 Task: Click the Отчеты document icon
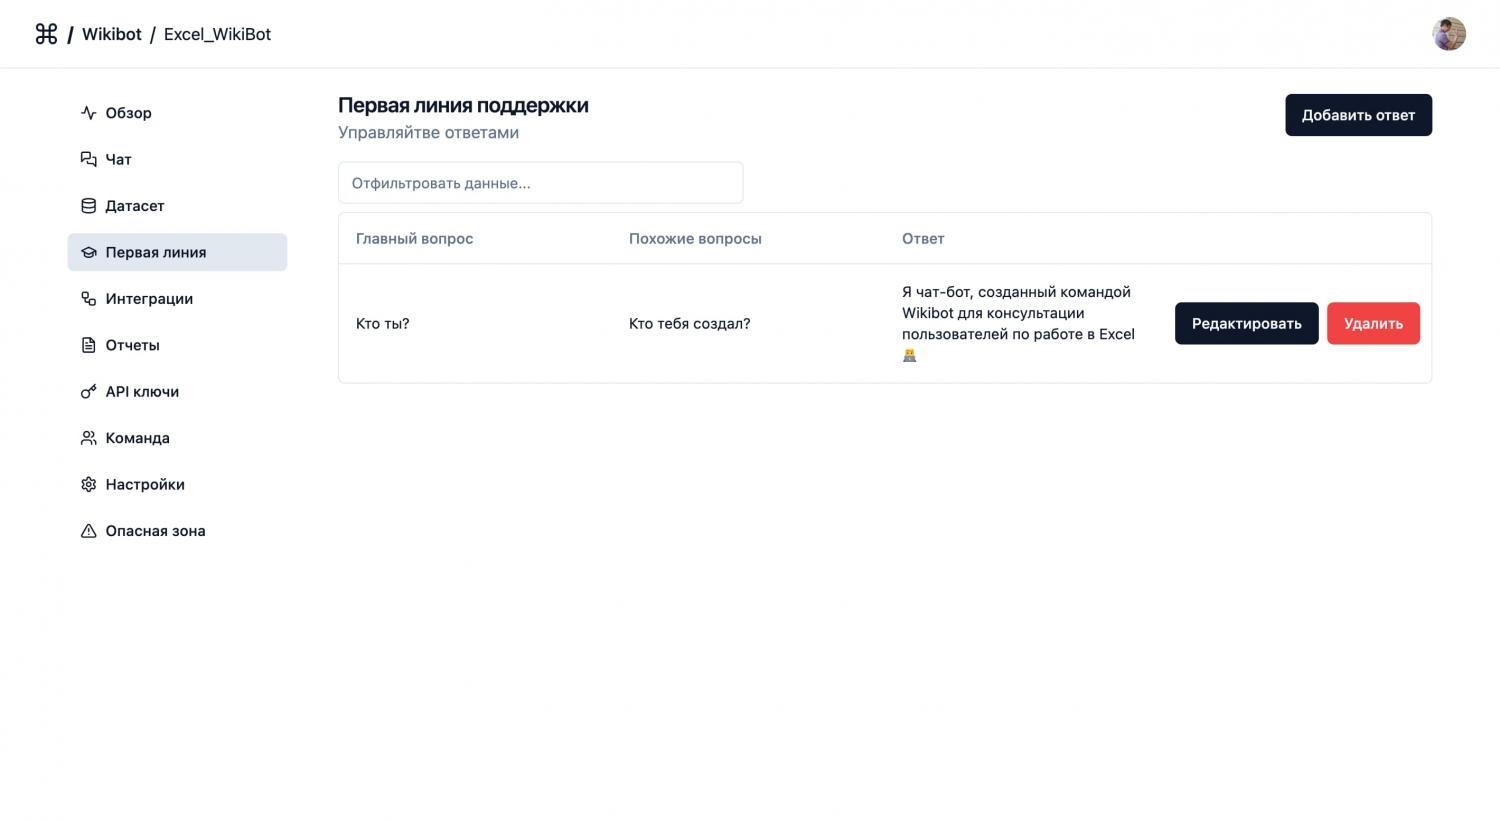point(88,345)
